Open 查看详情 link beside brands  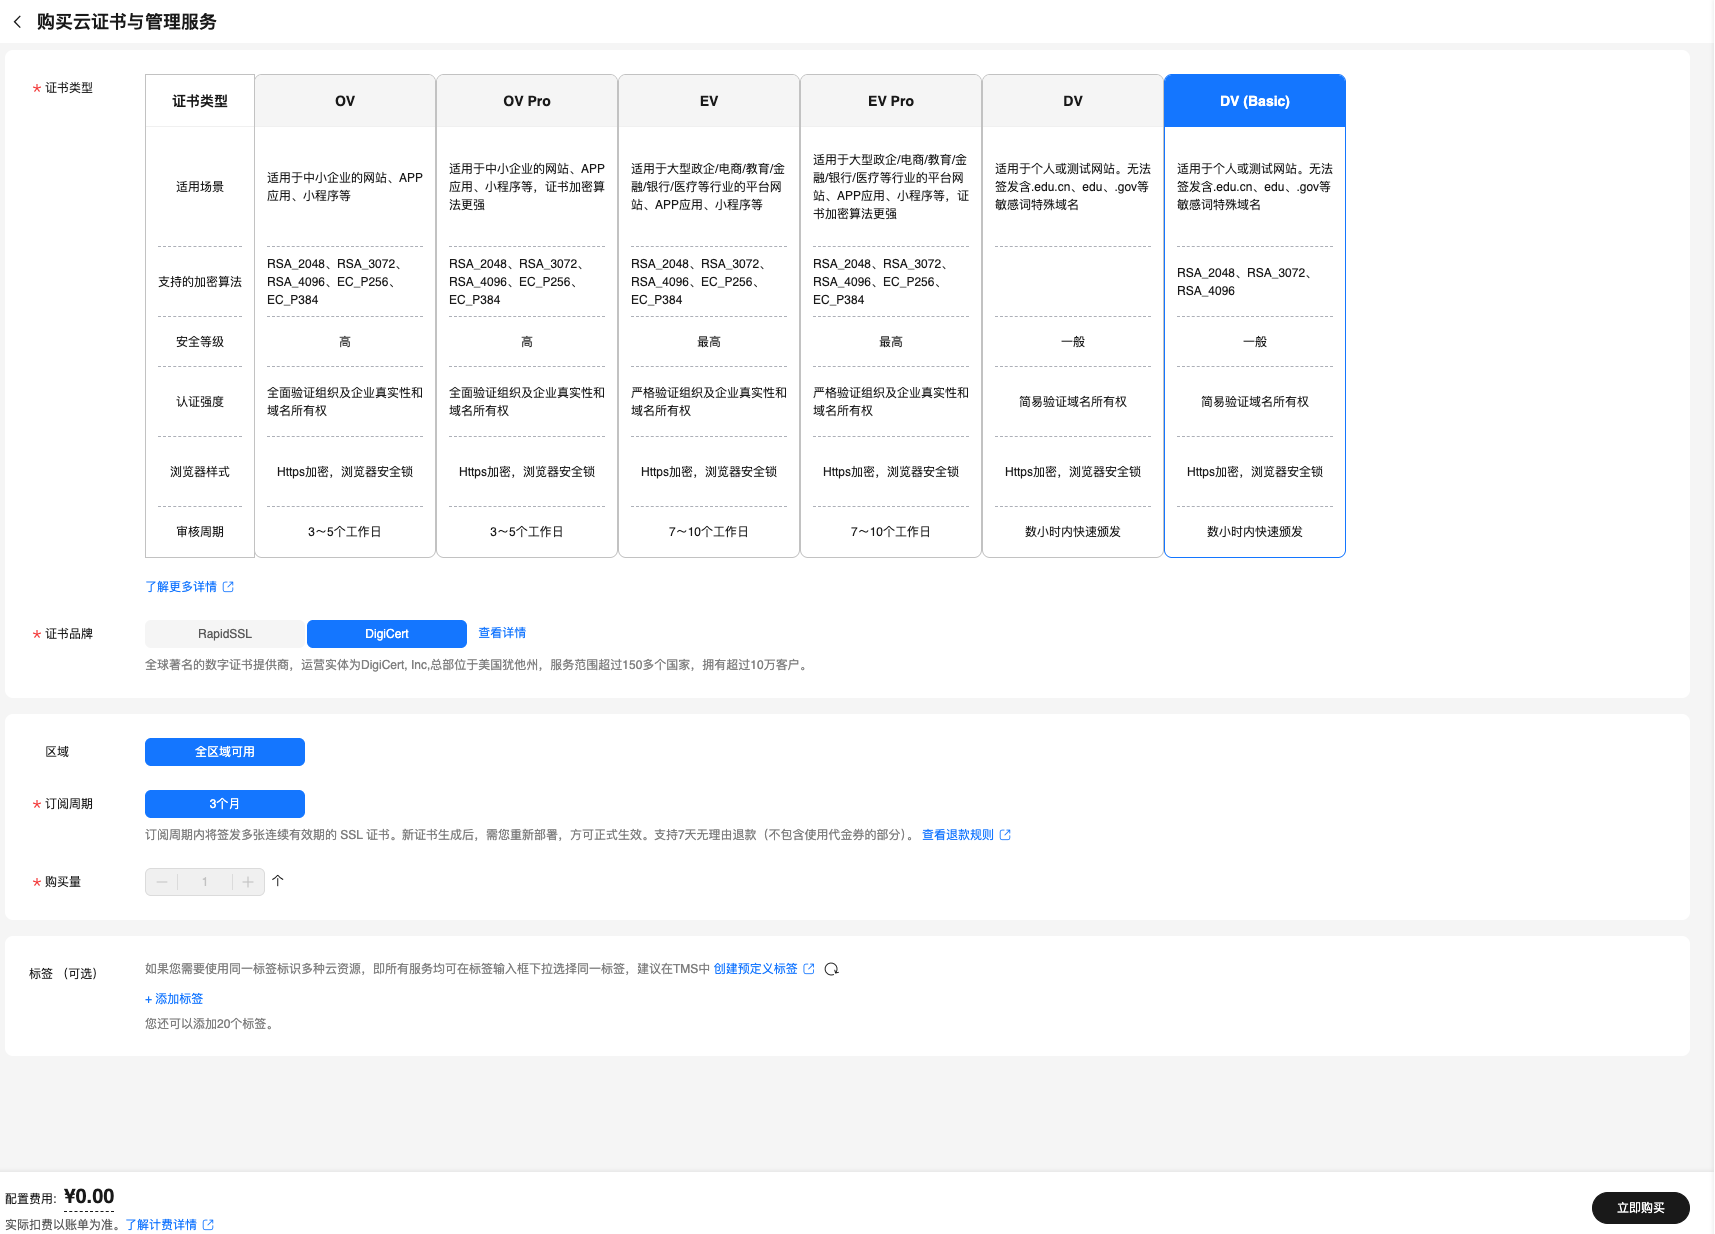click(x=502, y=633)
